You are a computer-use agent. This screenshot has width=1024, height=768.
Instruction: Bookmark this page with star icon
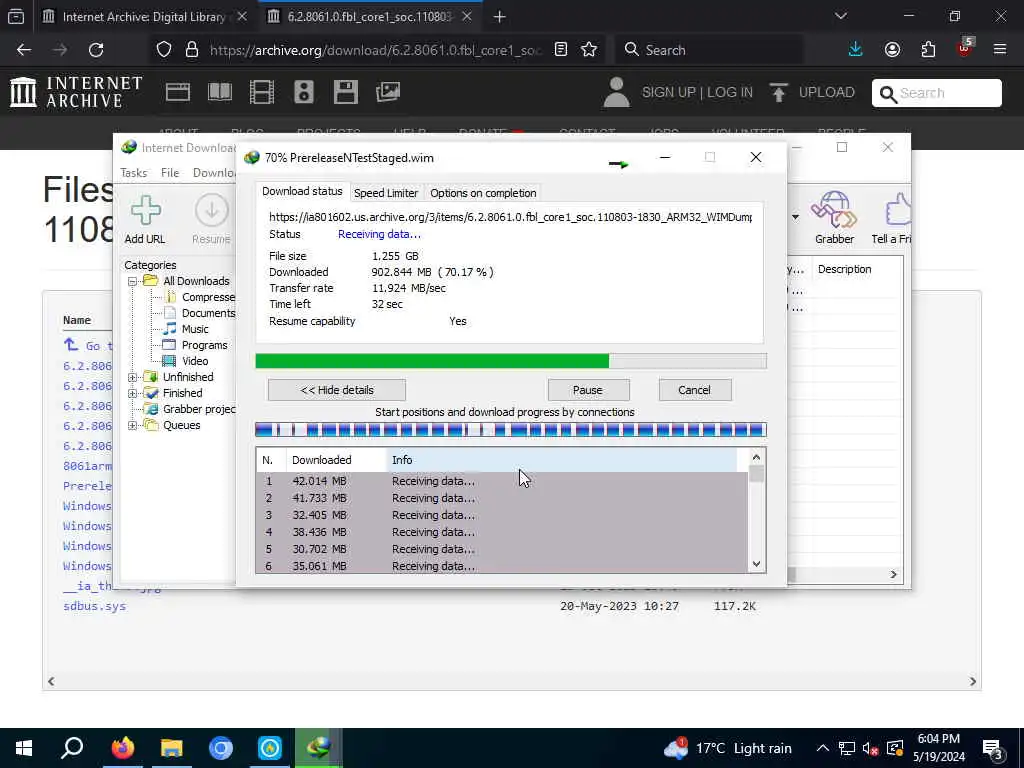tap(589, 50)
